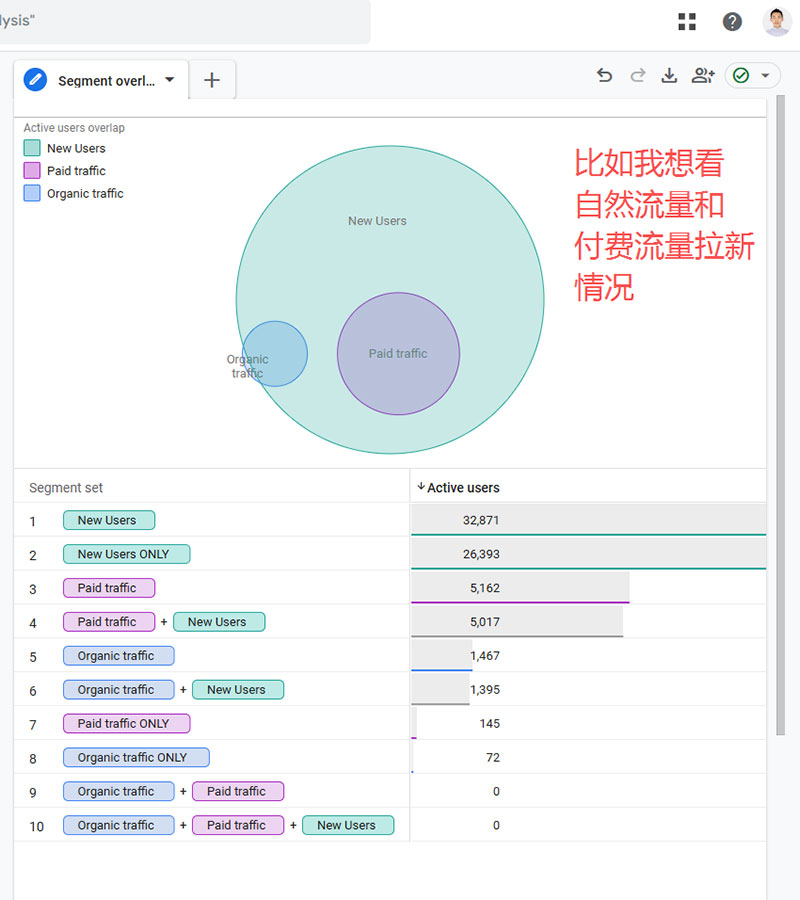Screen dimensions: 800x900
Task: Select the Segment overlap tab
Action: [x=106, y=81]
